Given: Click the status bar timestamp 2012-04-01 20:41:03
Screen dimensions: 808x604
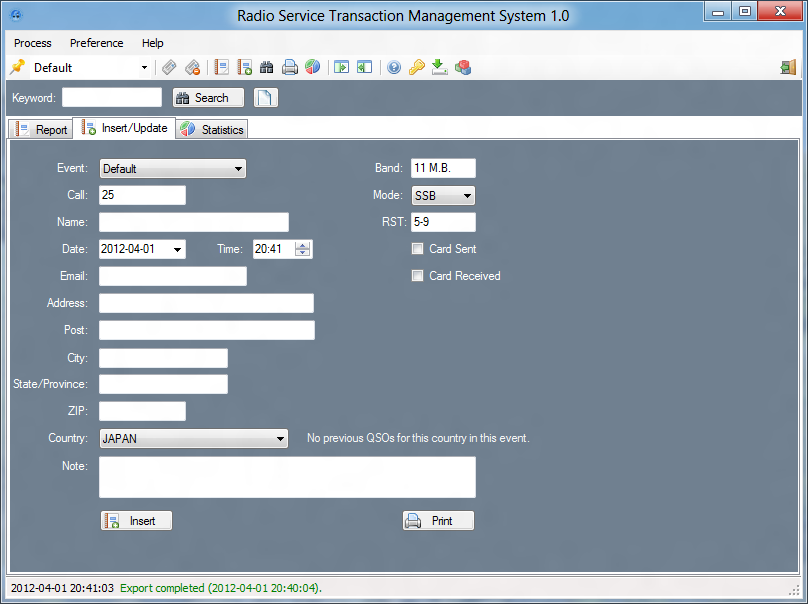Looking at the screenshot, I should 62,588.
